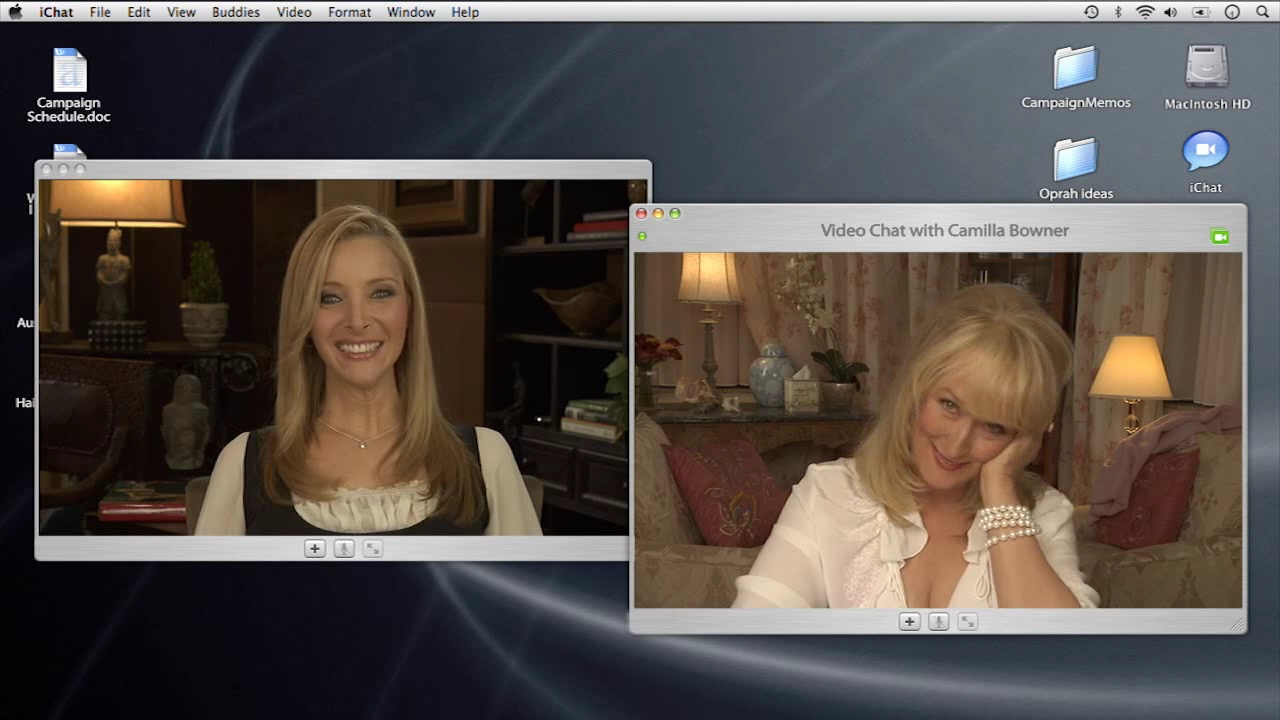This screenshot has height=720, width=1280.
Task: Toggle full screen in Camilla Bowner chat
Action: [x=967, y=621]
